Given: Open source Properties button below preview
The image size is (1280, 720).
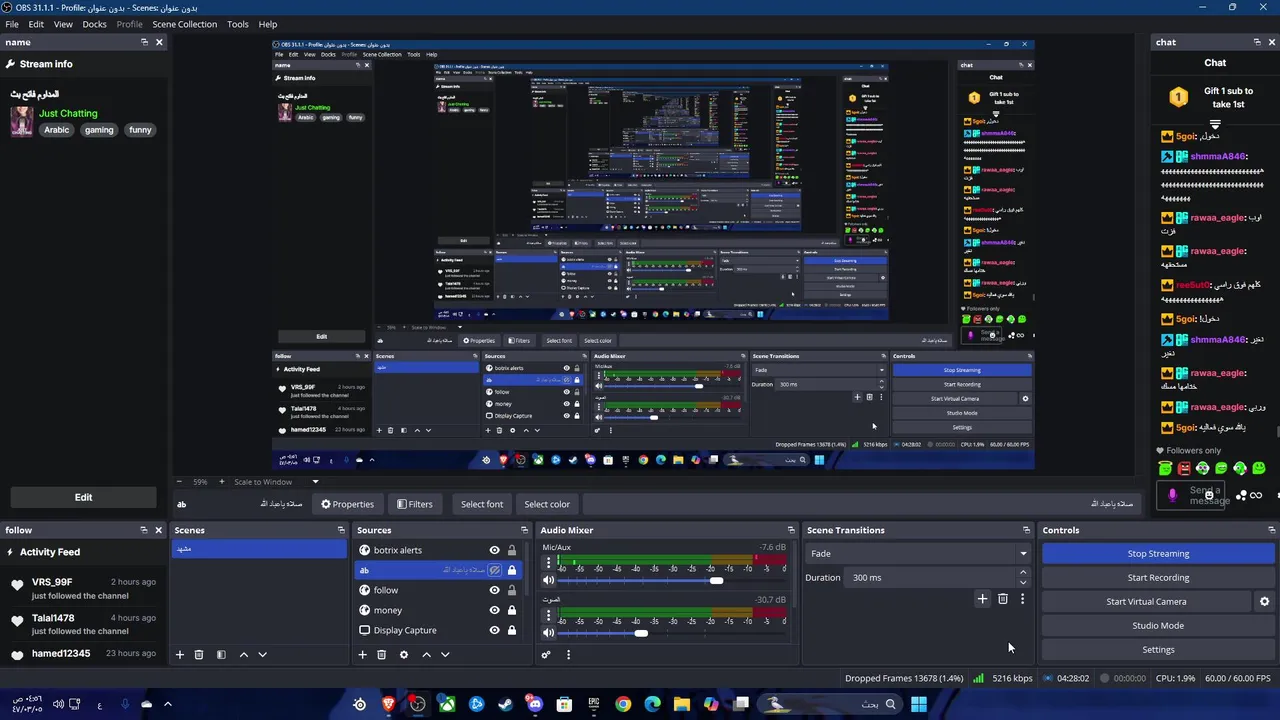Looking at the screenshot, I should click(x=347, y=504).
